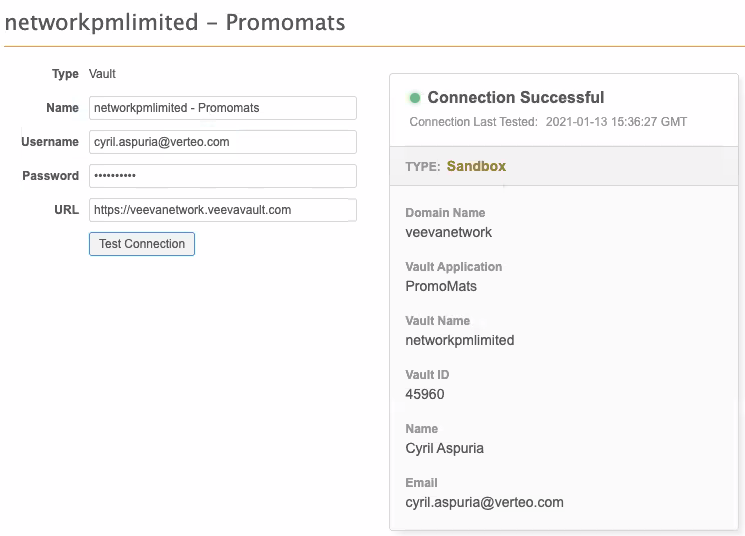Select the Password field
This screenshot has width=745, height=536.
223,176
